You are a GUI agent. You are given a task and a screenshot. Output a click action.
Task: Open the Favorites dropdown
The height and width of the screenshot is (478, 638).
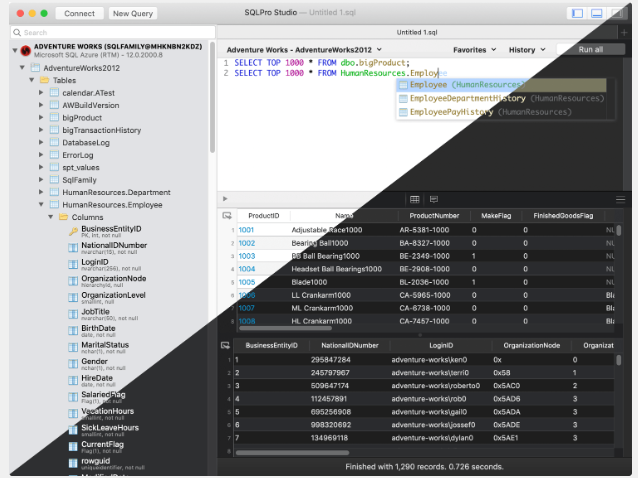[x=474, y=49]
